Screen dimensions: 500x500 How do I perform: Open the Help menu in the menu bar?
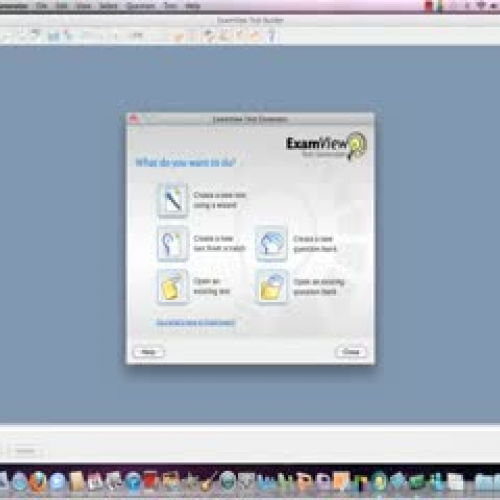click(x=193, y=6)
